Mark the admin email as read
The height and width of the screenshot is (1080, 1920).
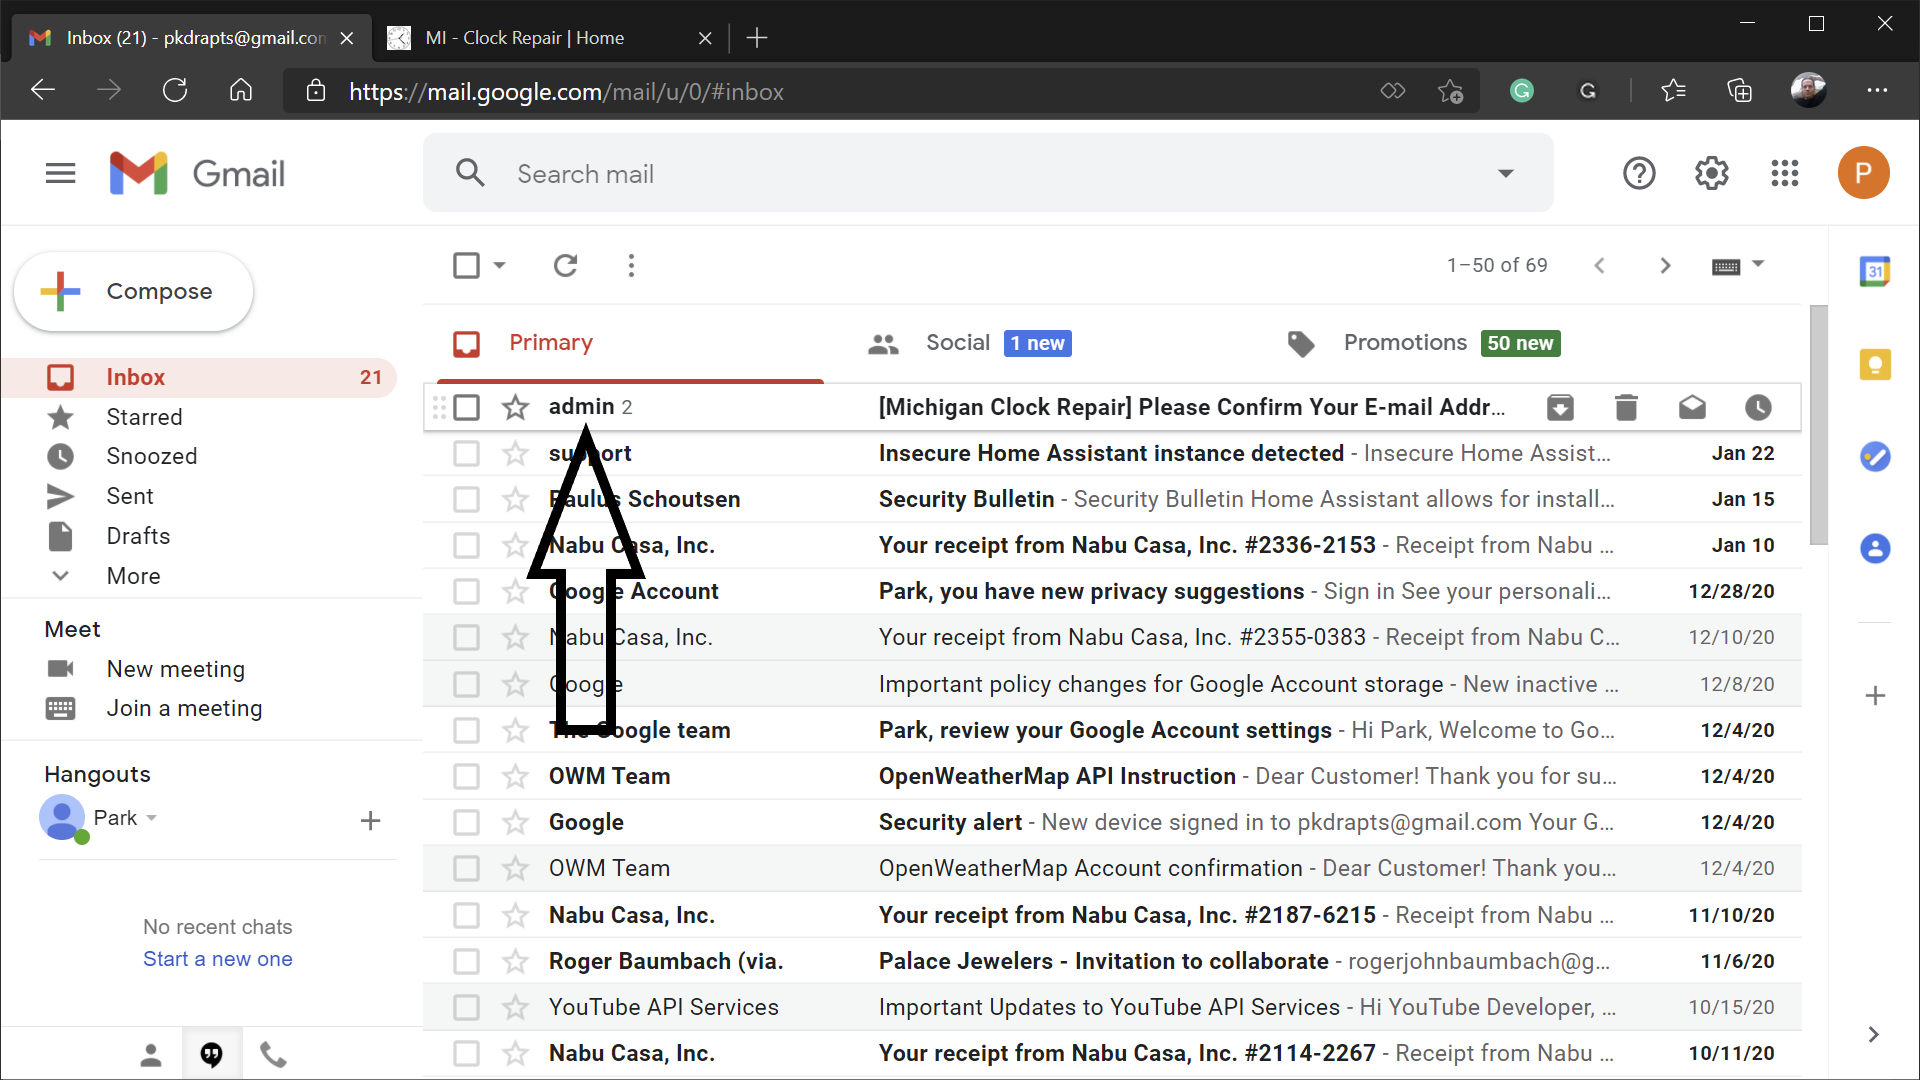click(1692, 407)
